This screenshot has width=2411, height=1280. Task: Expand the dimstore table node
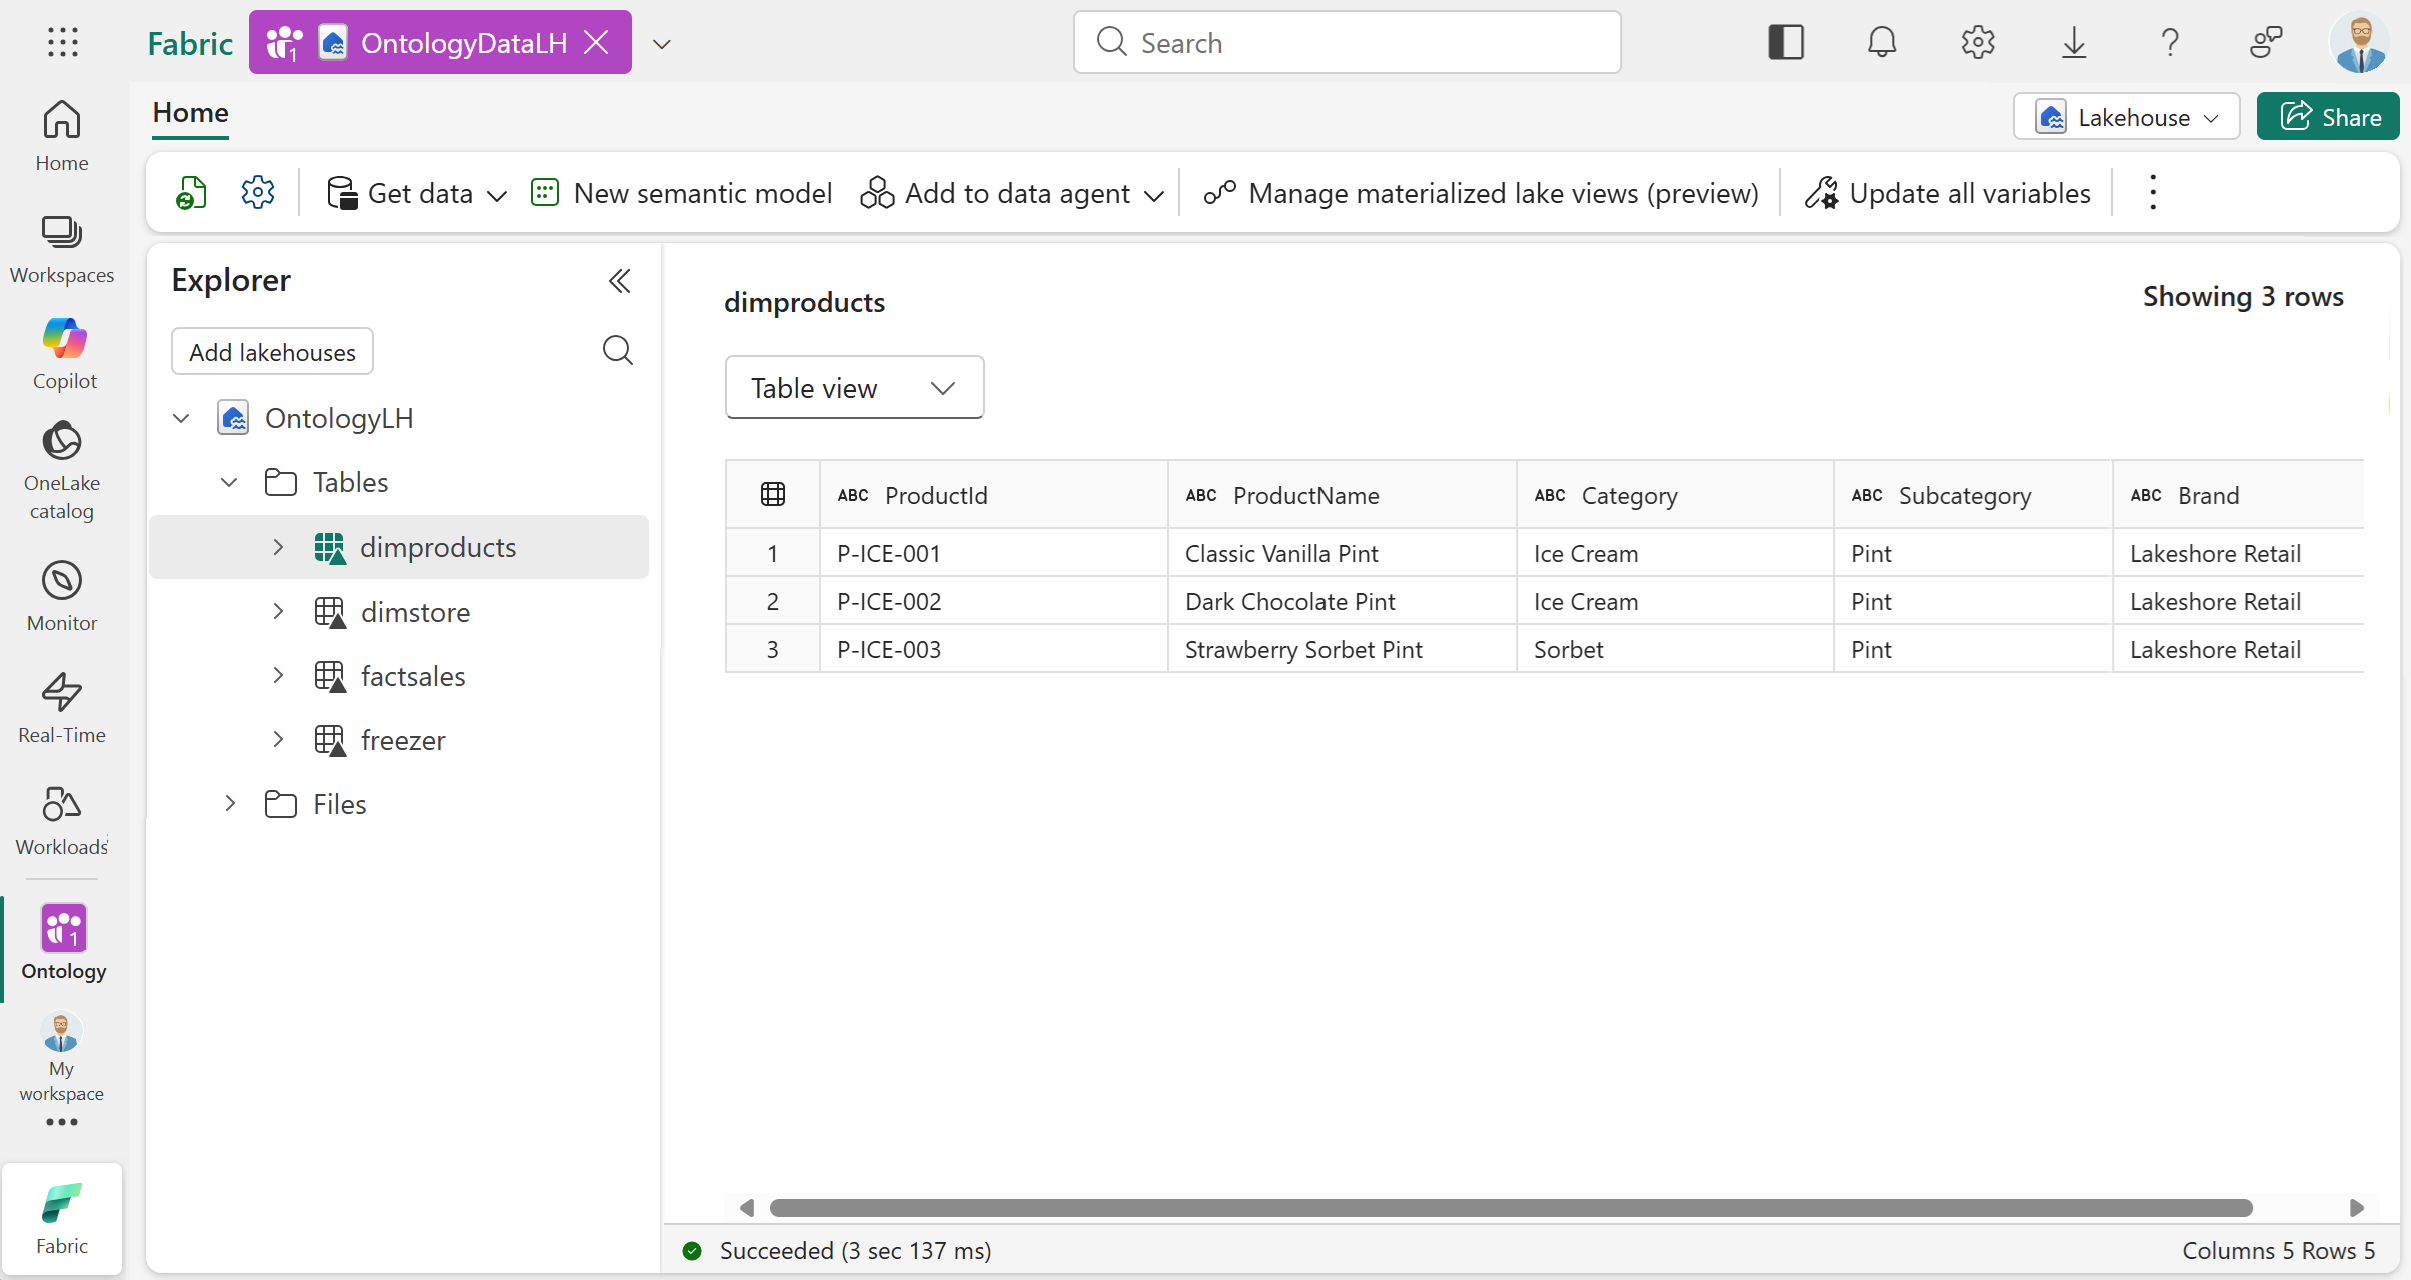tap(278, 611)
